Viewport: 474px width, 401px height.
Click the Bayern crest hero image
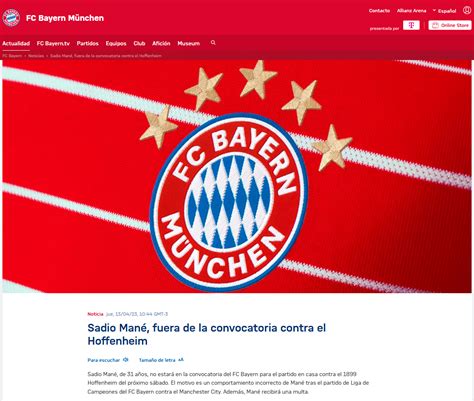point(237,176)
